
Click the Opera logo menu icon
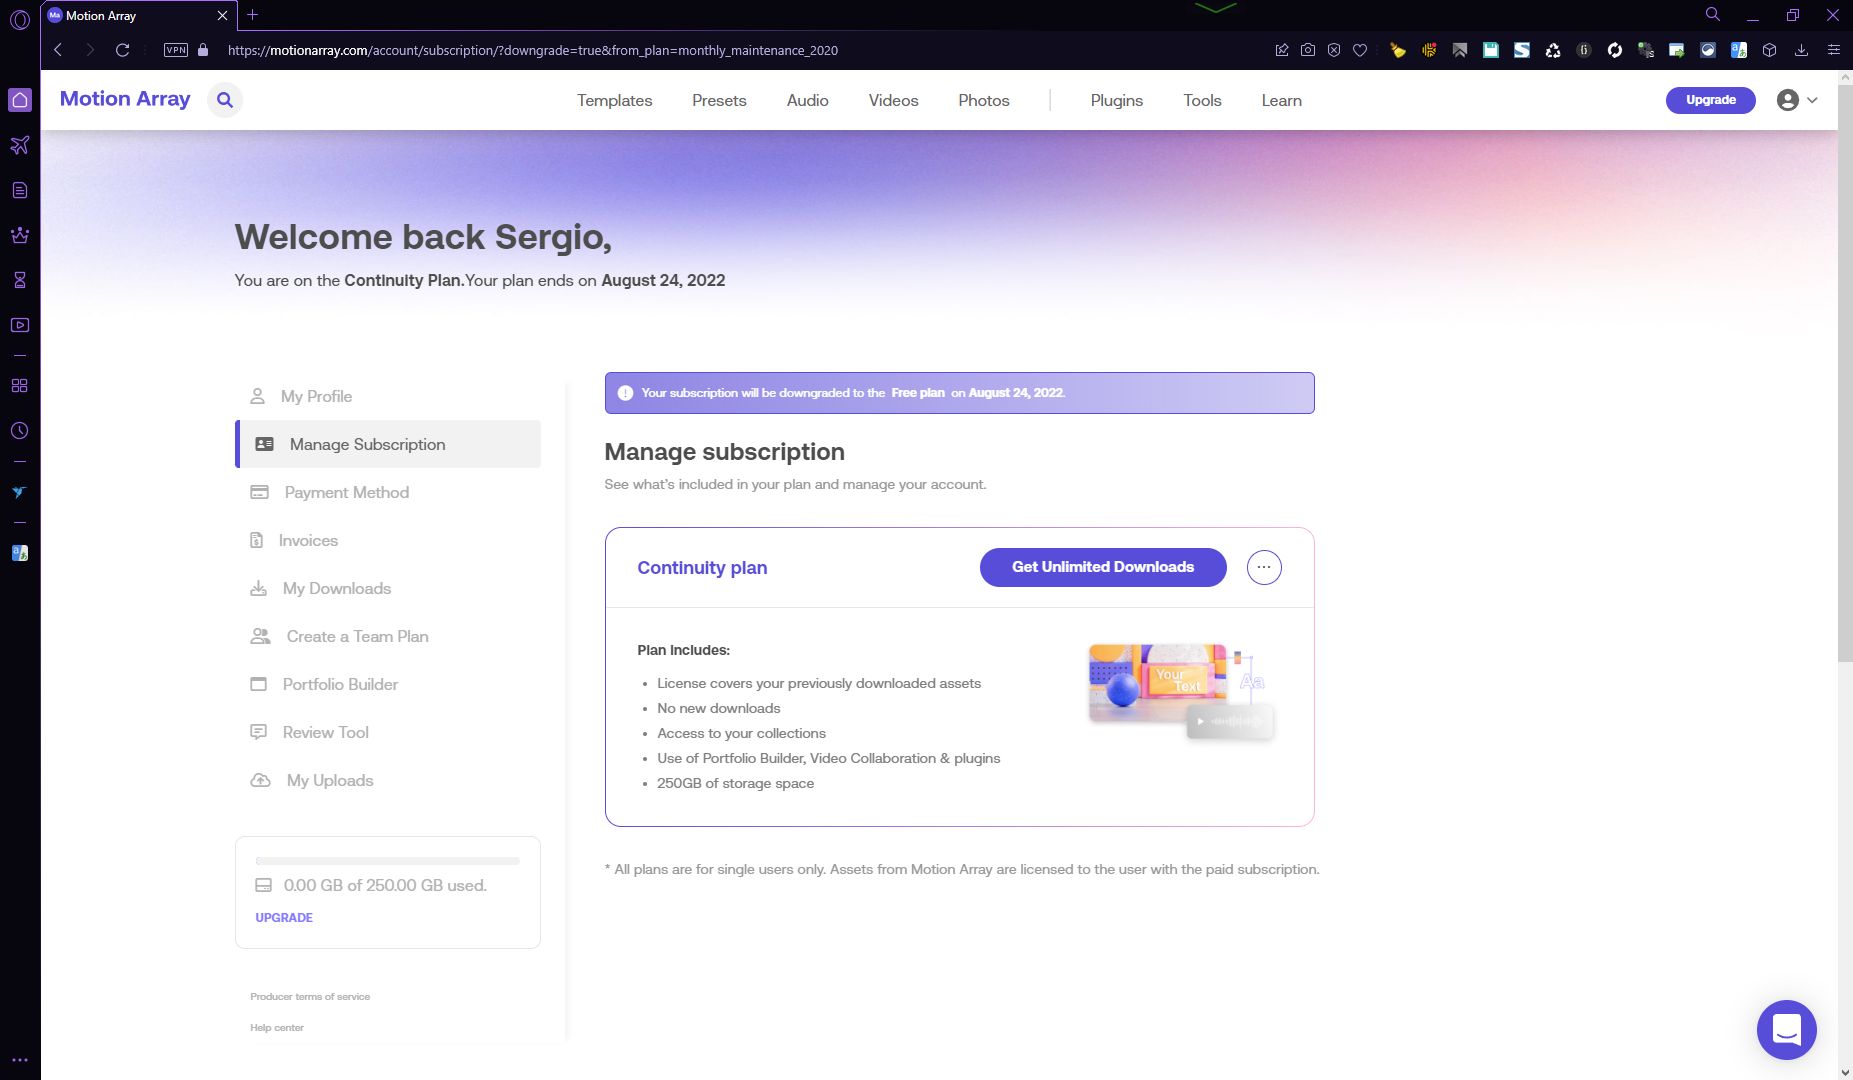pos(20,19)
